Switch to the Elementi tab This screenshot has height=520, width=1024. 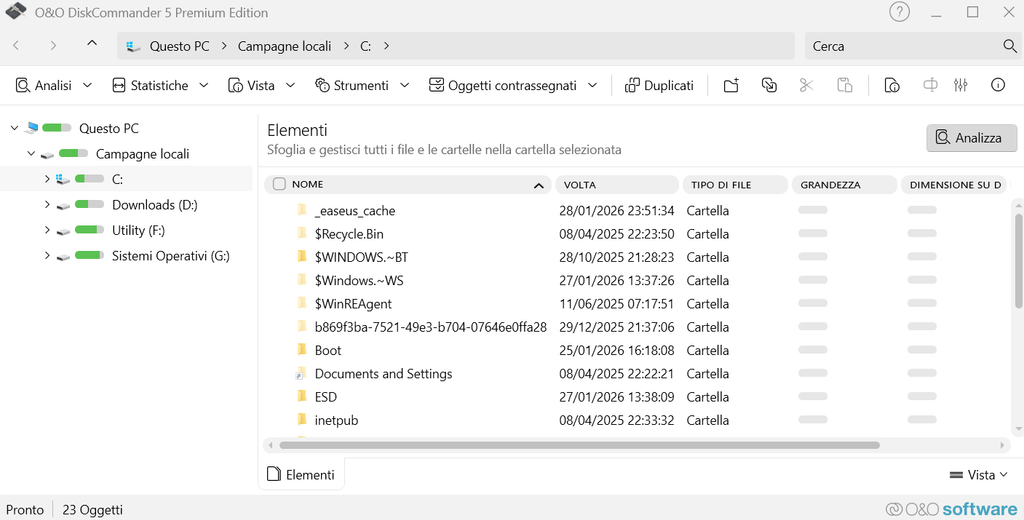pos(302,475)
